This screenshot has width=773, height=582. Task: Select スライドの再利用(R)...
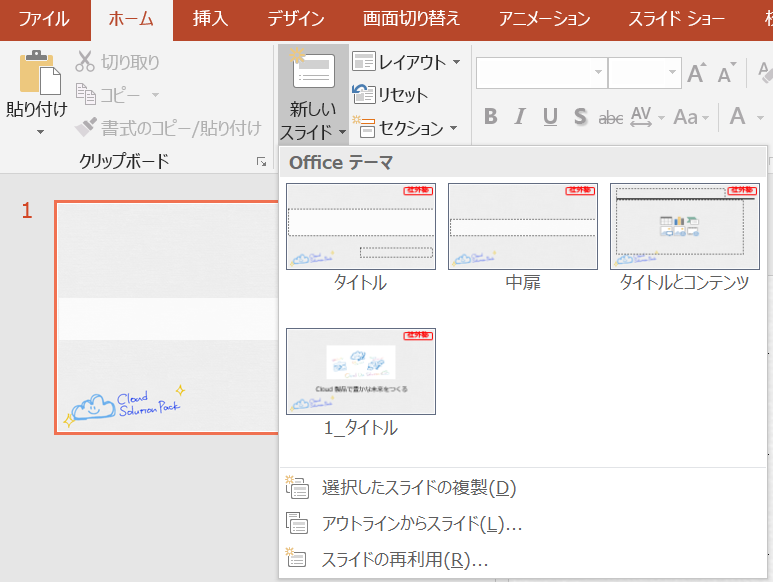pyautogui.click(x=523, y=559)
